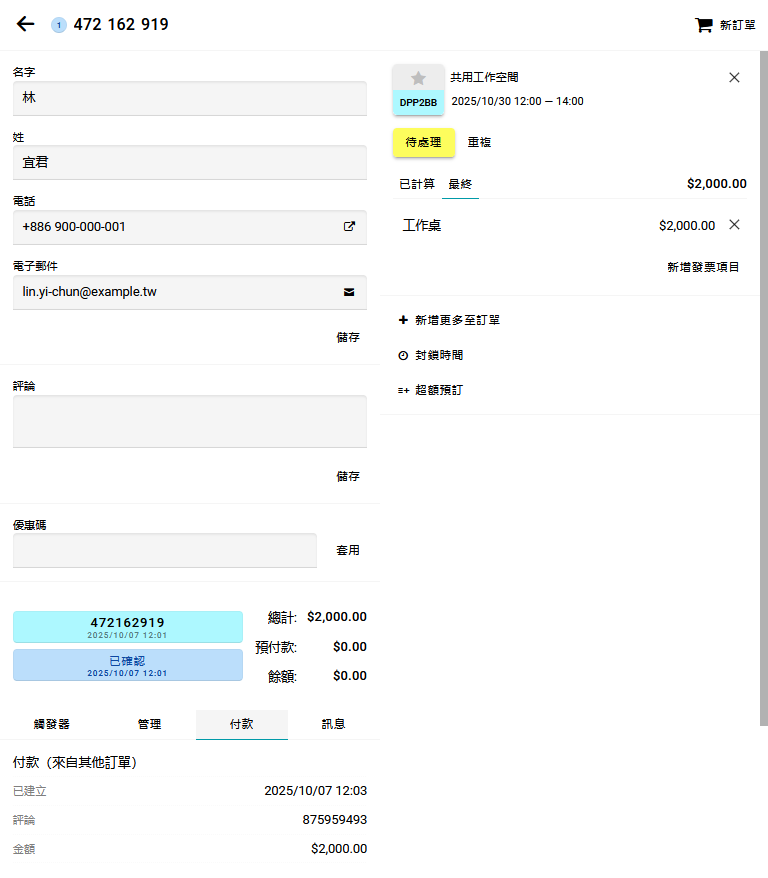Switch to the 已計算 price tab
768x878 pixels.
416,184
